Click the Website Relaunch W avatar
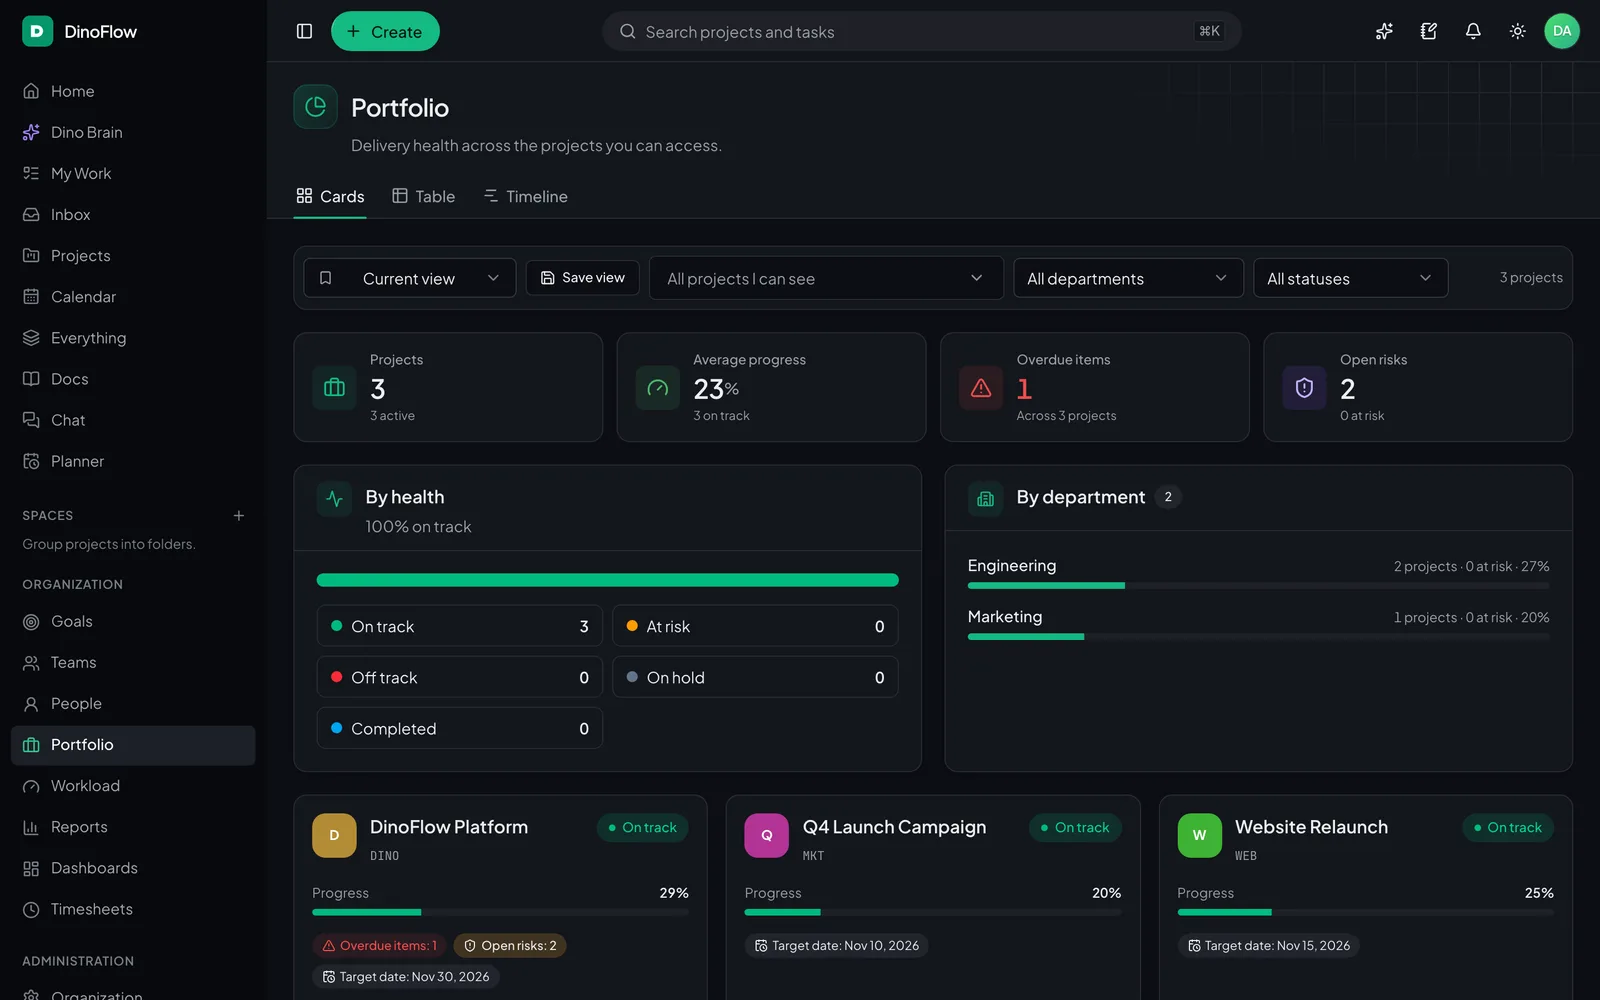Image resolution: width=1600 pixels, height=1000 pixels. (x=1199, y=836)
